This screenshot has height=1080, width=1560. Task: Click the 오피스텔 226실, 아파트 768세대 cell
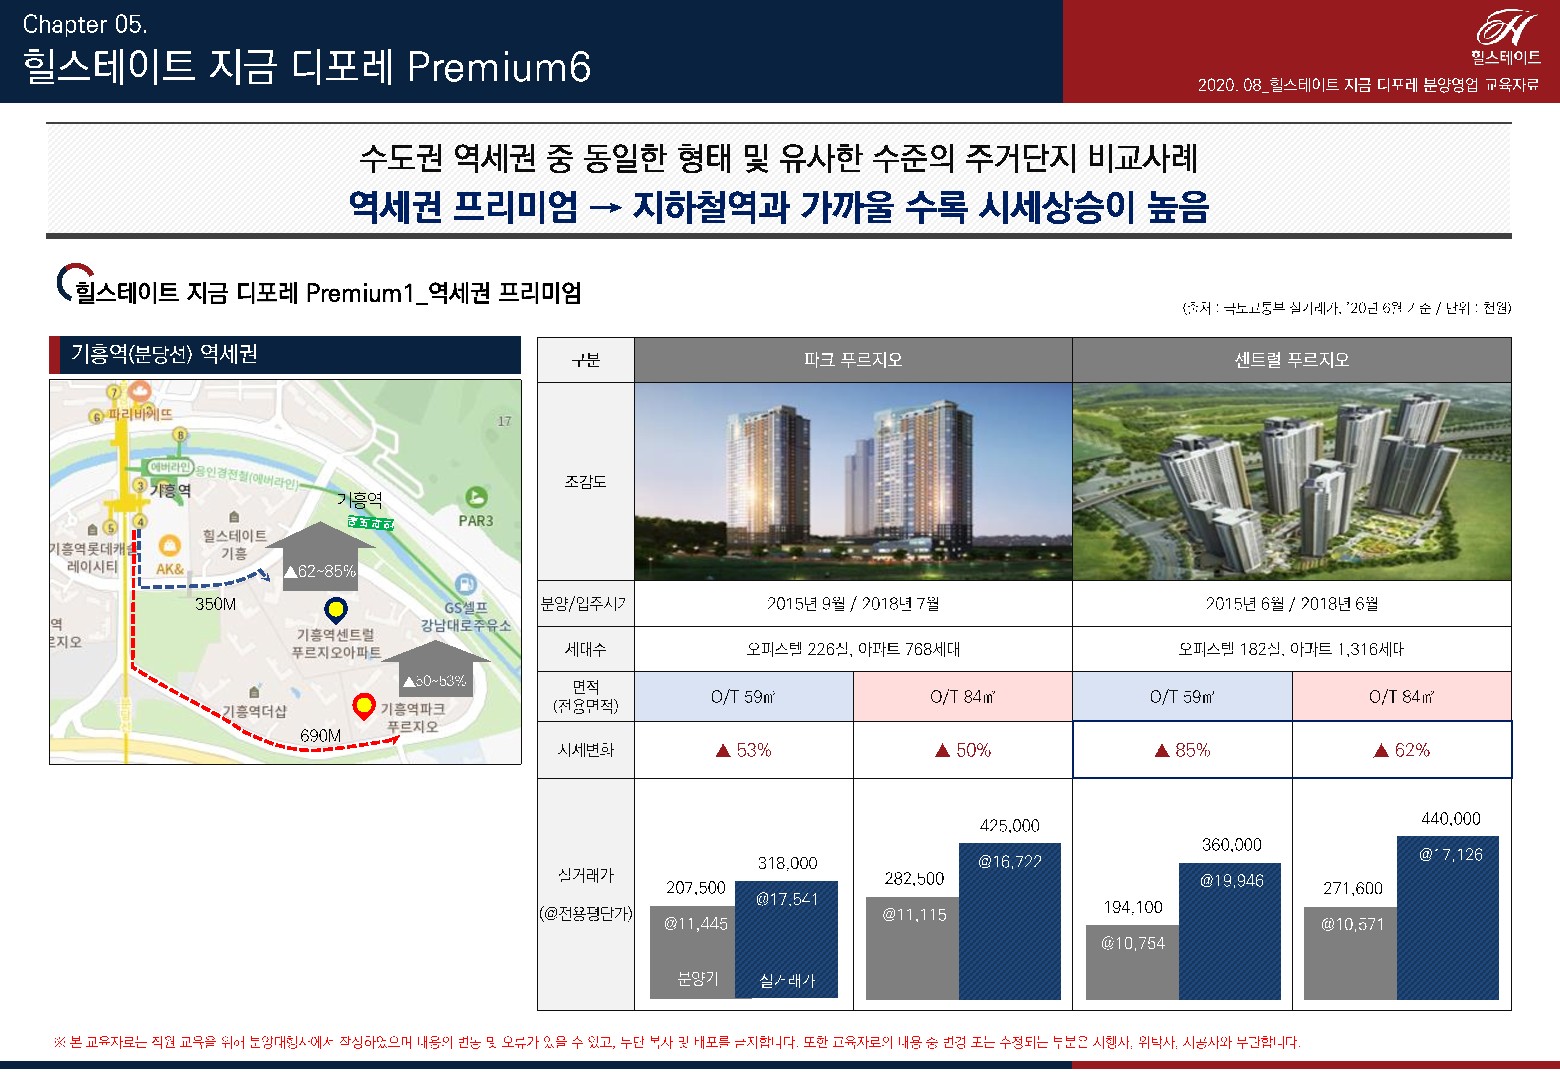click(x=853, y=649)
